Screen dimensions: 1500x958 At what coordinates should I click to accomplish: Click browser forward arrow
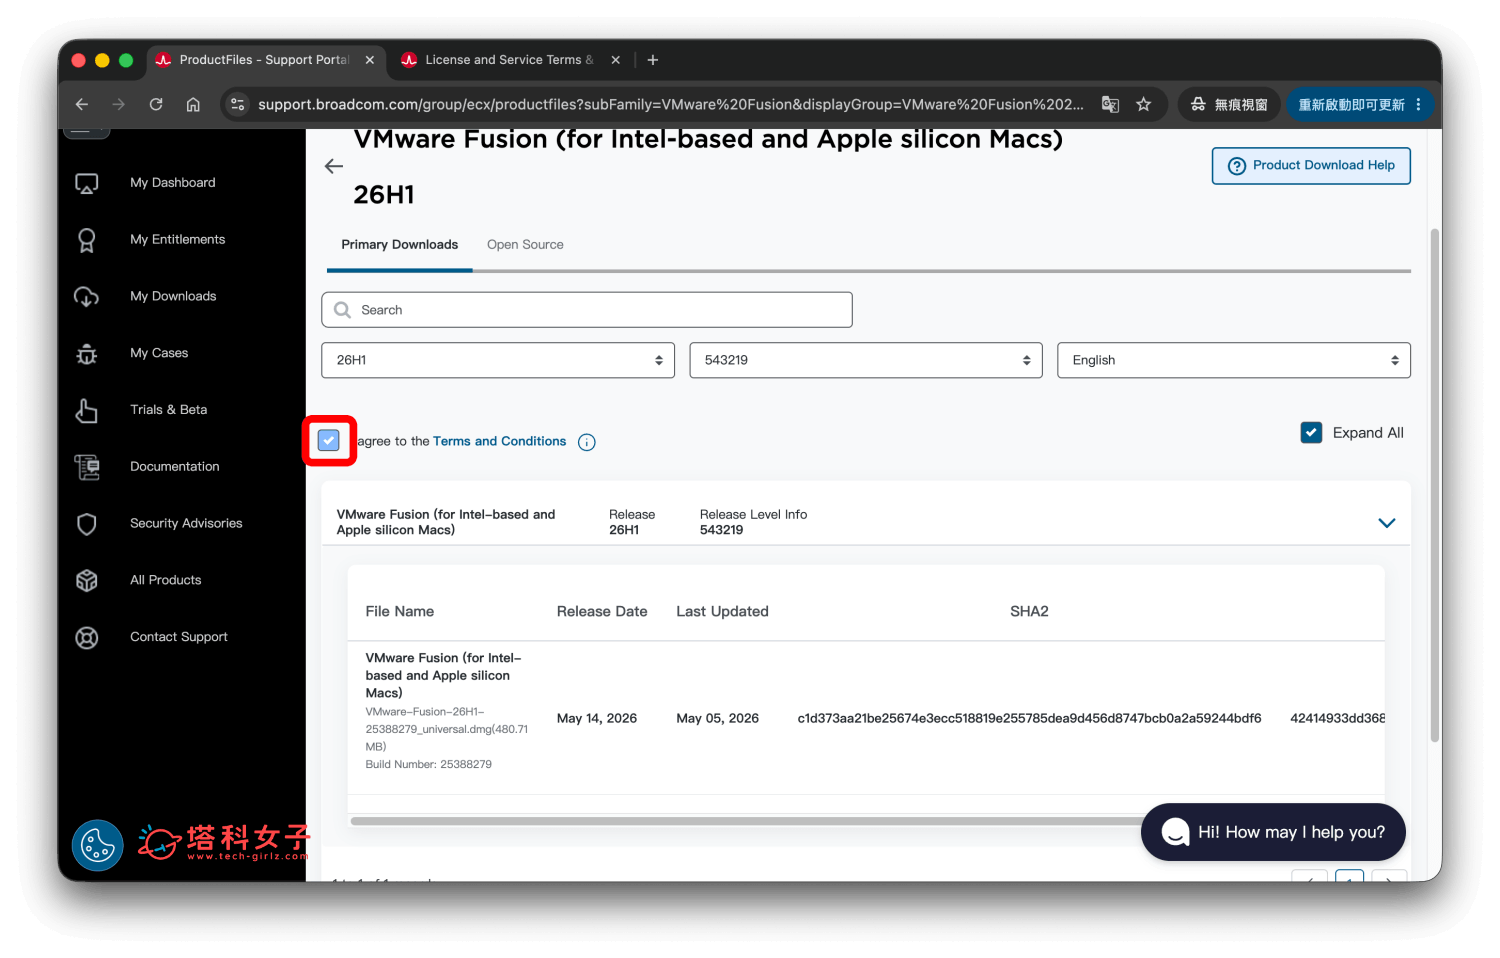point(119,104)
